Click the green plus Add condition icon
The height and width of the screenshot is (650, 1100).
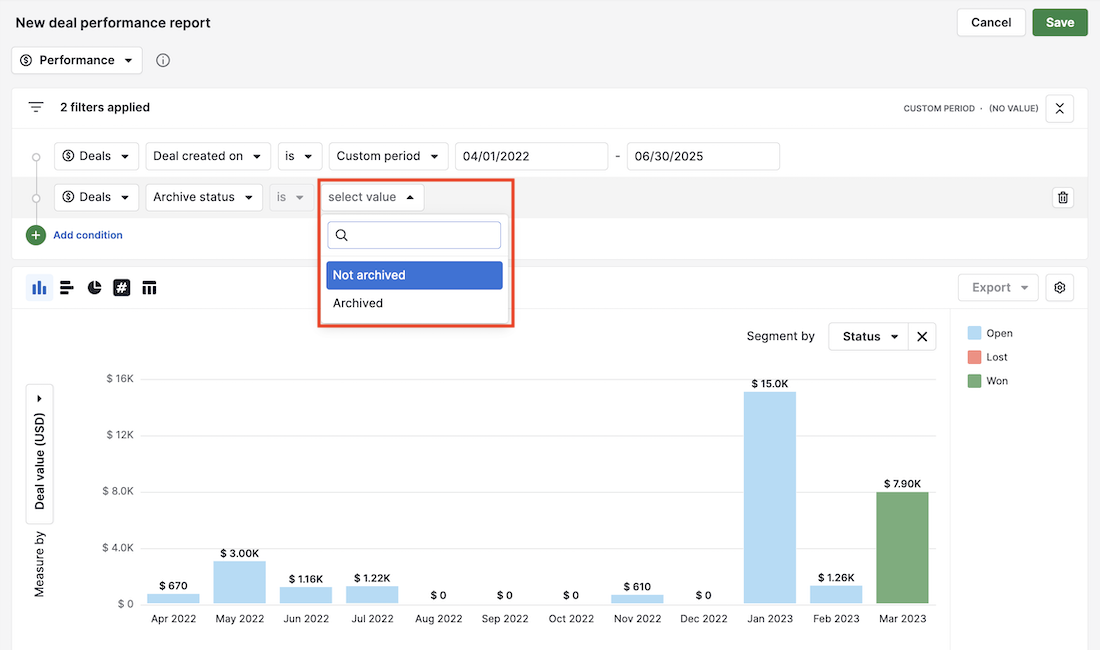(x=36, y=235)
